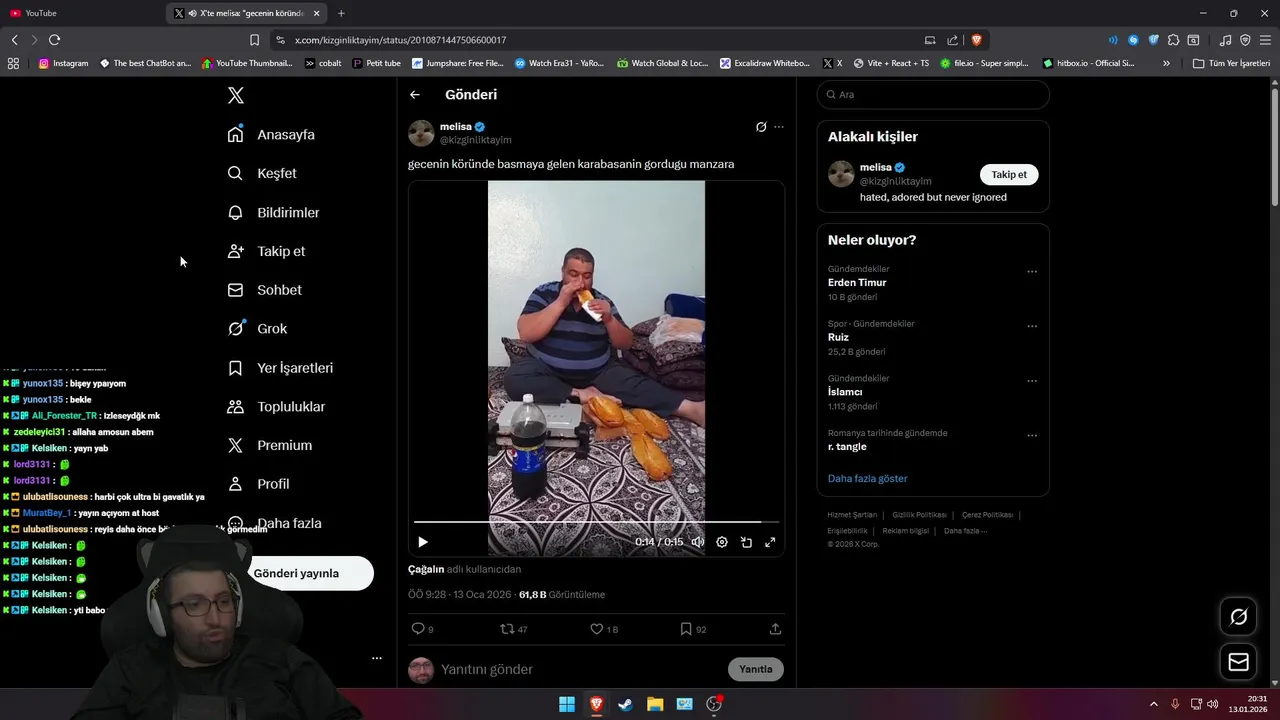Open cobalt bookmark
The image size is (1280, 720).
(x=323, y=63)
